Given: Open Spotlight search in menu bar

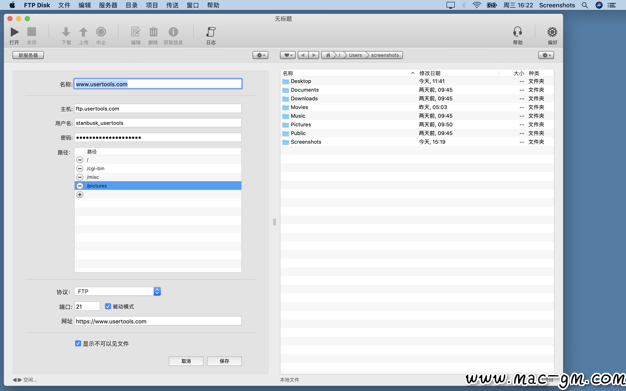Looking at the screenshot, I should tap(584, 5).
